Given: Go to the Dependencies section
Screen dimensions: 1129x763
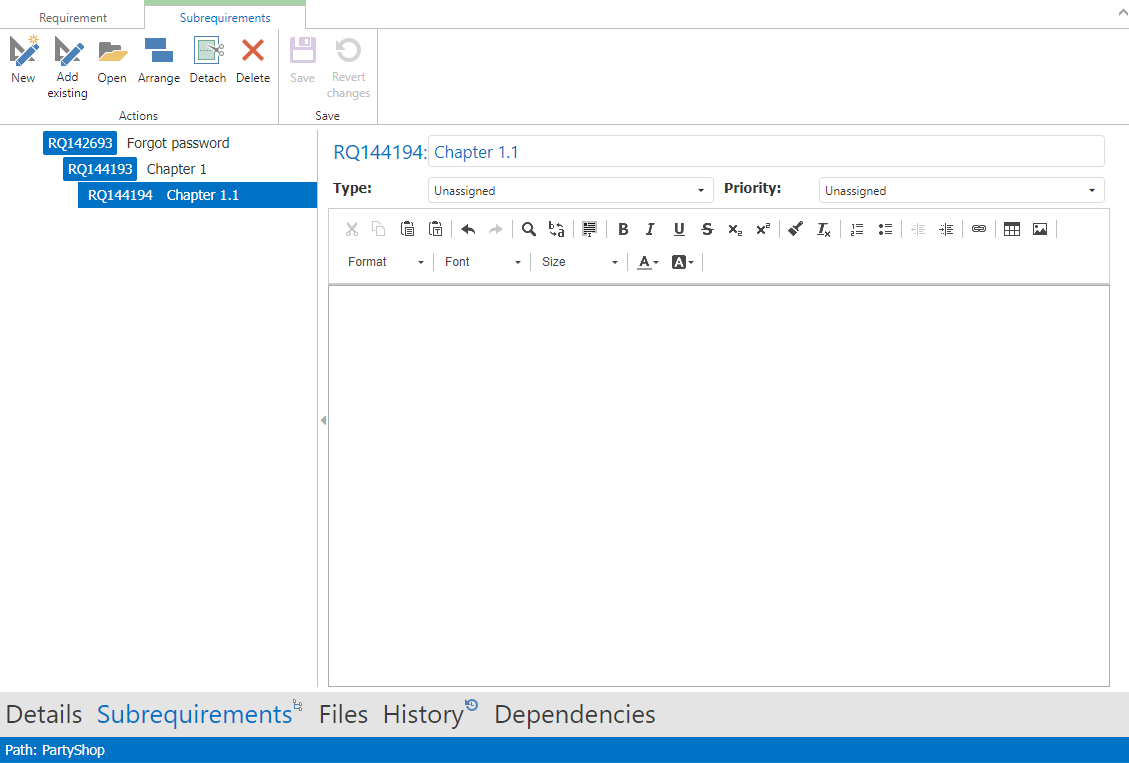Looking at the screenshot, I should pyautogui.click(x=575, y=714).
